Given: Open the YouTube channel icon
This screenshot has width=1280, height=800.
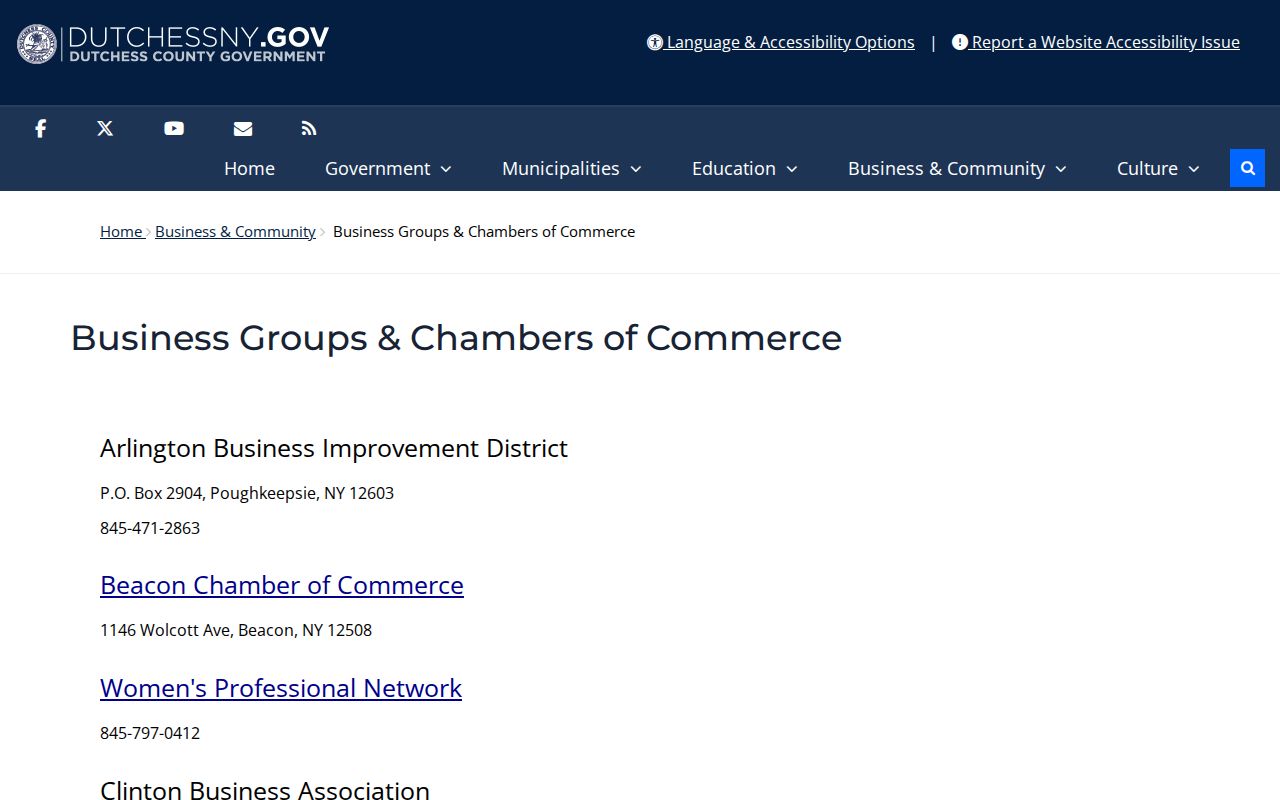Looking at the screenshot, I should click(x=174, y=128).
